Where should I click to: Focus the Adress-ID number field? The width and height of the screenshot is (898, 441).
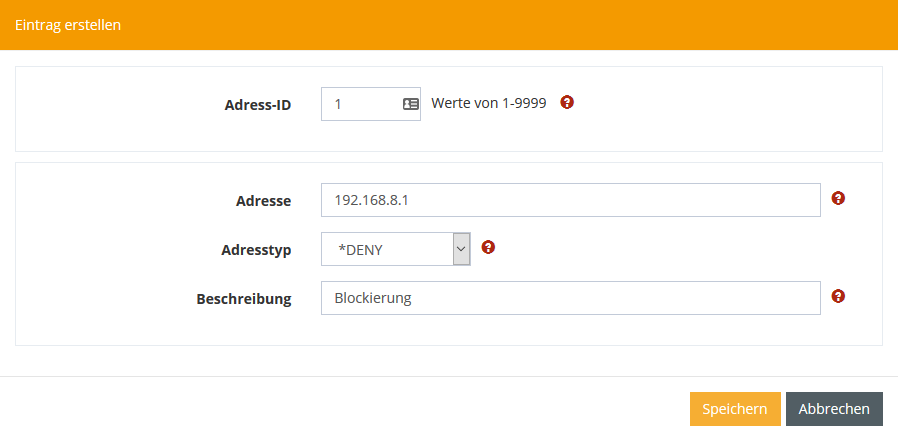pos(362,103)
